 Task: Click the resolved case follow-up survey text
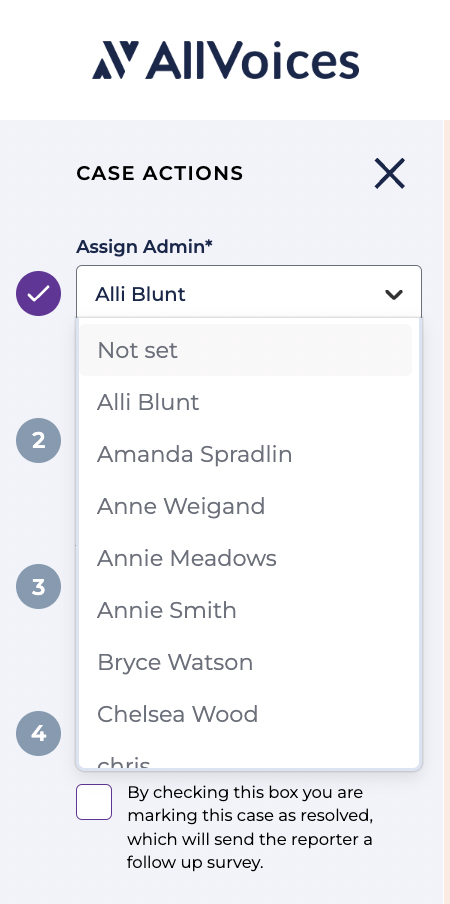(x=250, y=827)
